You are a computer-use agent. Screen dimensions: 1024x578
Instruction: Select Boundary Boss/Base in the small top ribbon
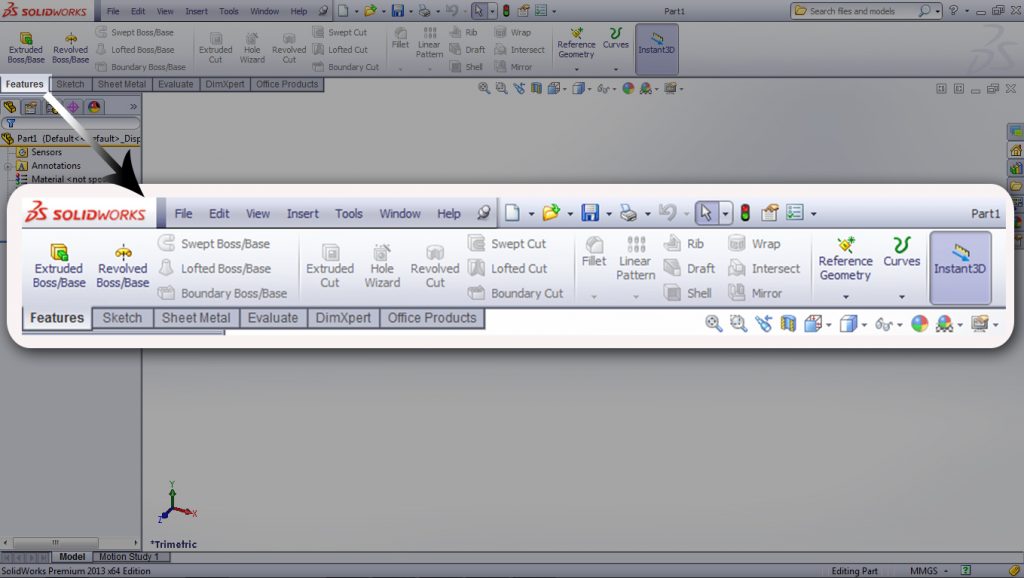click(140, 67)
